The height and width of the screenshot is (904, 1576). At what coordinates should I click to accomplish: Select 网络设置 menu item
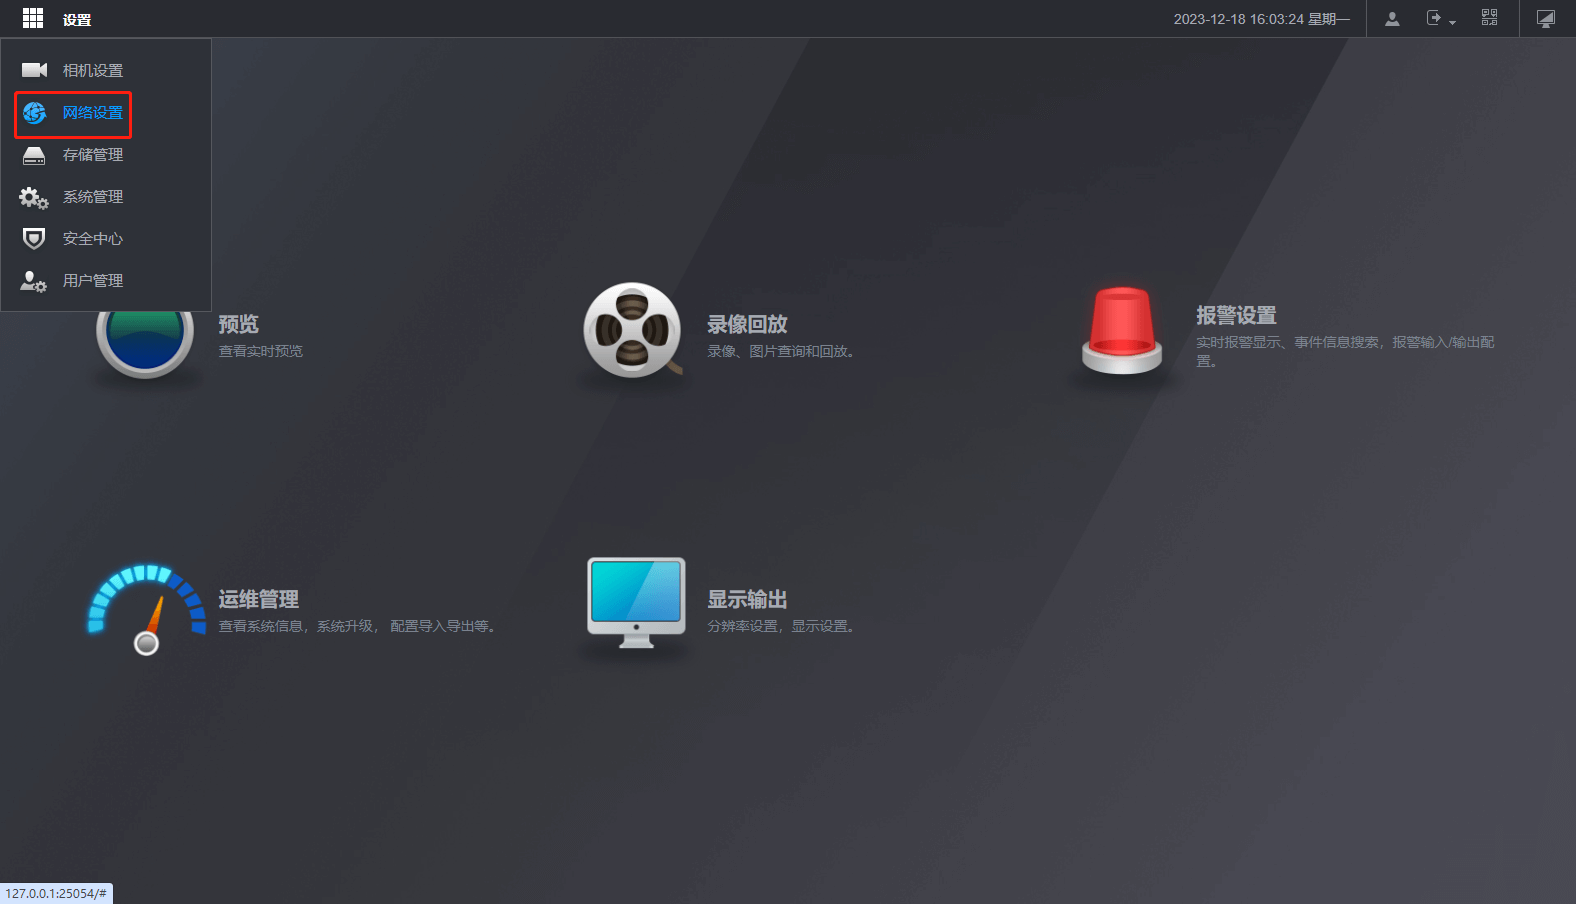point(93,113)
